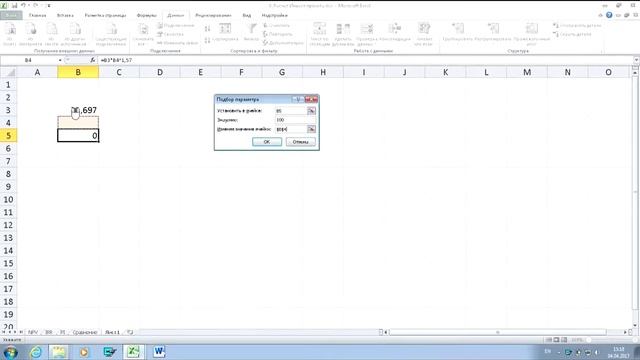Click the Sort A to Z icon

207,29
